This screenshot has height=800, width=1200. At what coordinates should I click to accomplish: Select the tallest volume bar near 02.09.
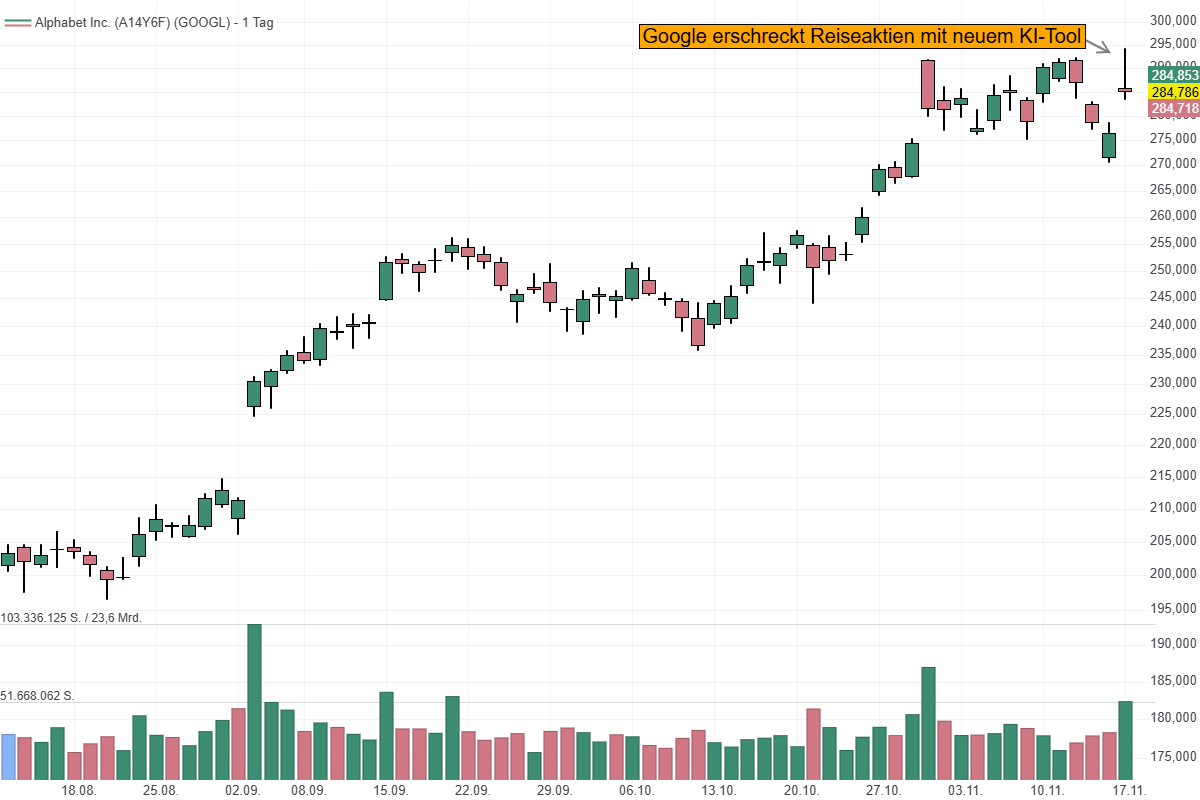pos(254,701)
